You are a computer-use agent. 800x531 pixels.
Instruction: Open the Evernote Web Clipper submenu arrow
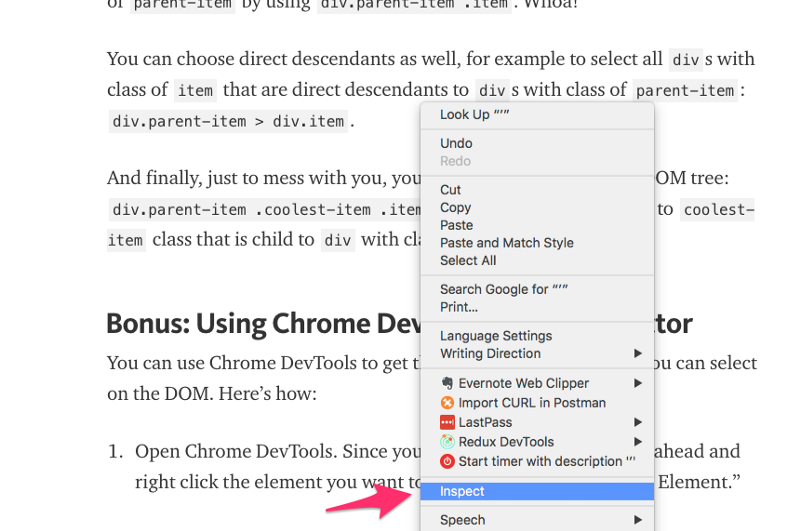tap(638, 383)
